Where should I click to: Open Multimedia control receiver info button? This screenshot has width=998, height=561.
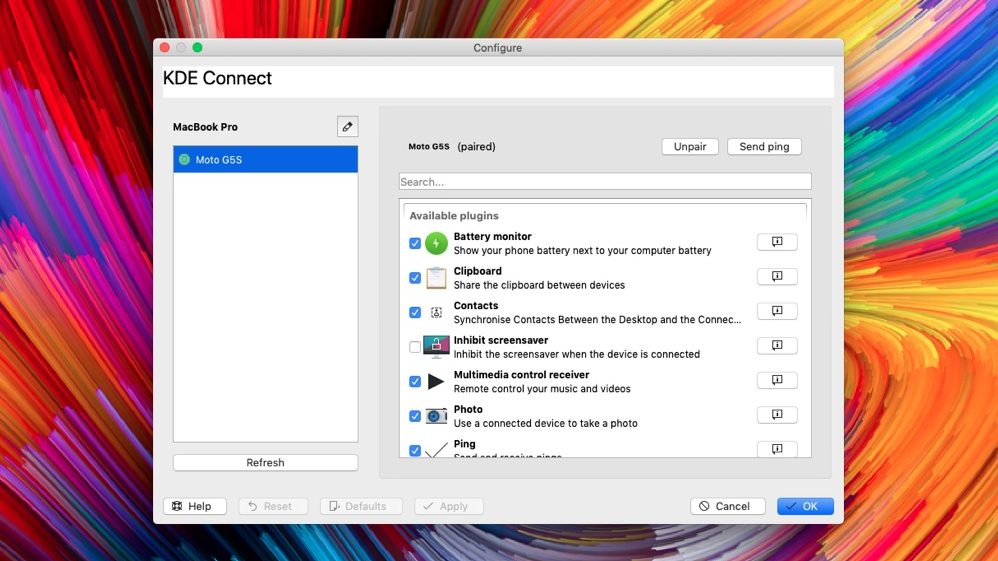coord(777,381)
